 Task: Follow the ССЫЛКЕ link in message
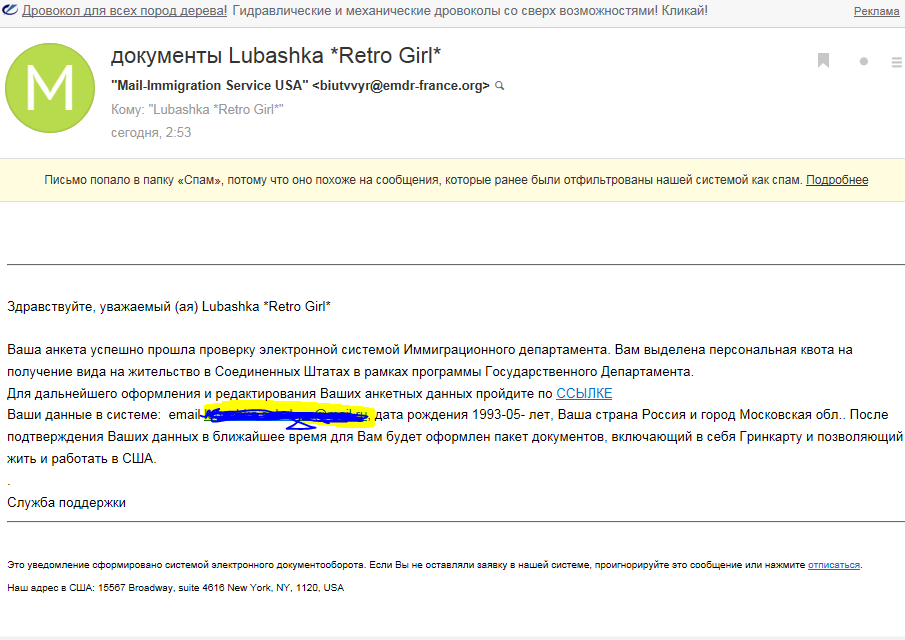pyautogui.click(x=584, y=393)
